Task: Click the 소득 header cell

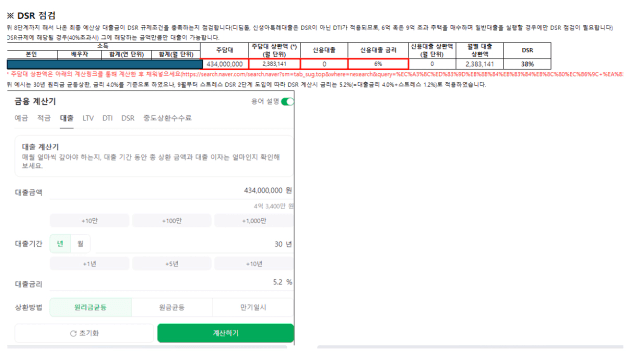Action: (x=103, y=47)
